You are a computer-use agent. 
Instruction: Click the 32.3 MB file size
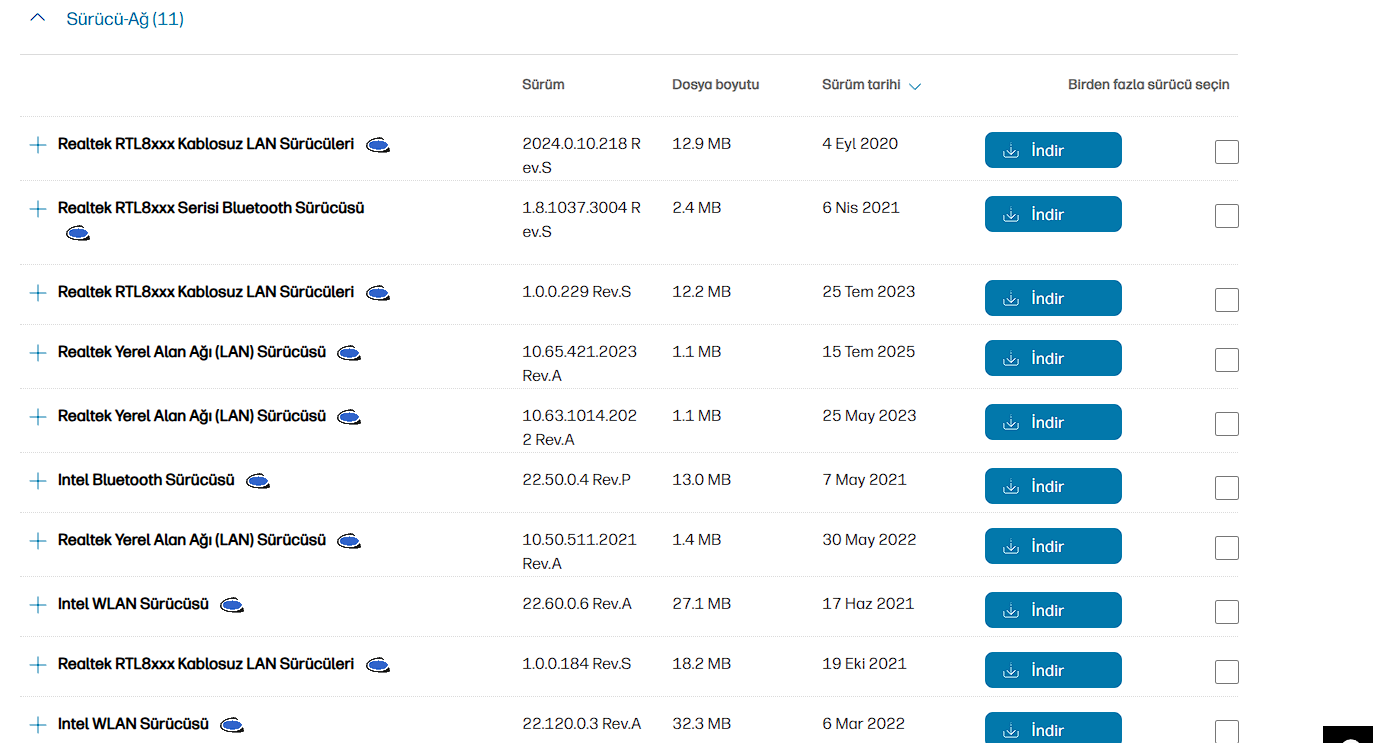[x=701, y=724]
